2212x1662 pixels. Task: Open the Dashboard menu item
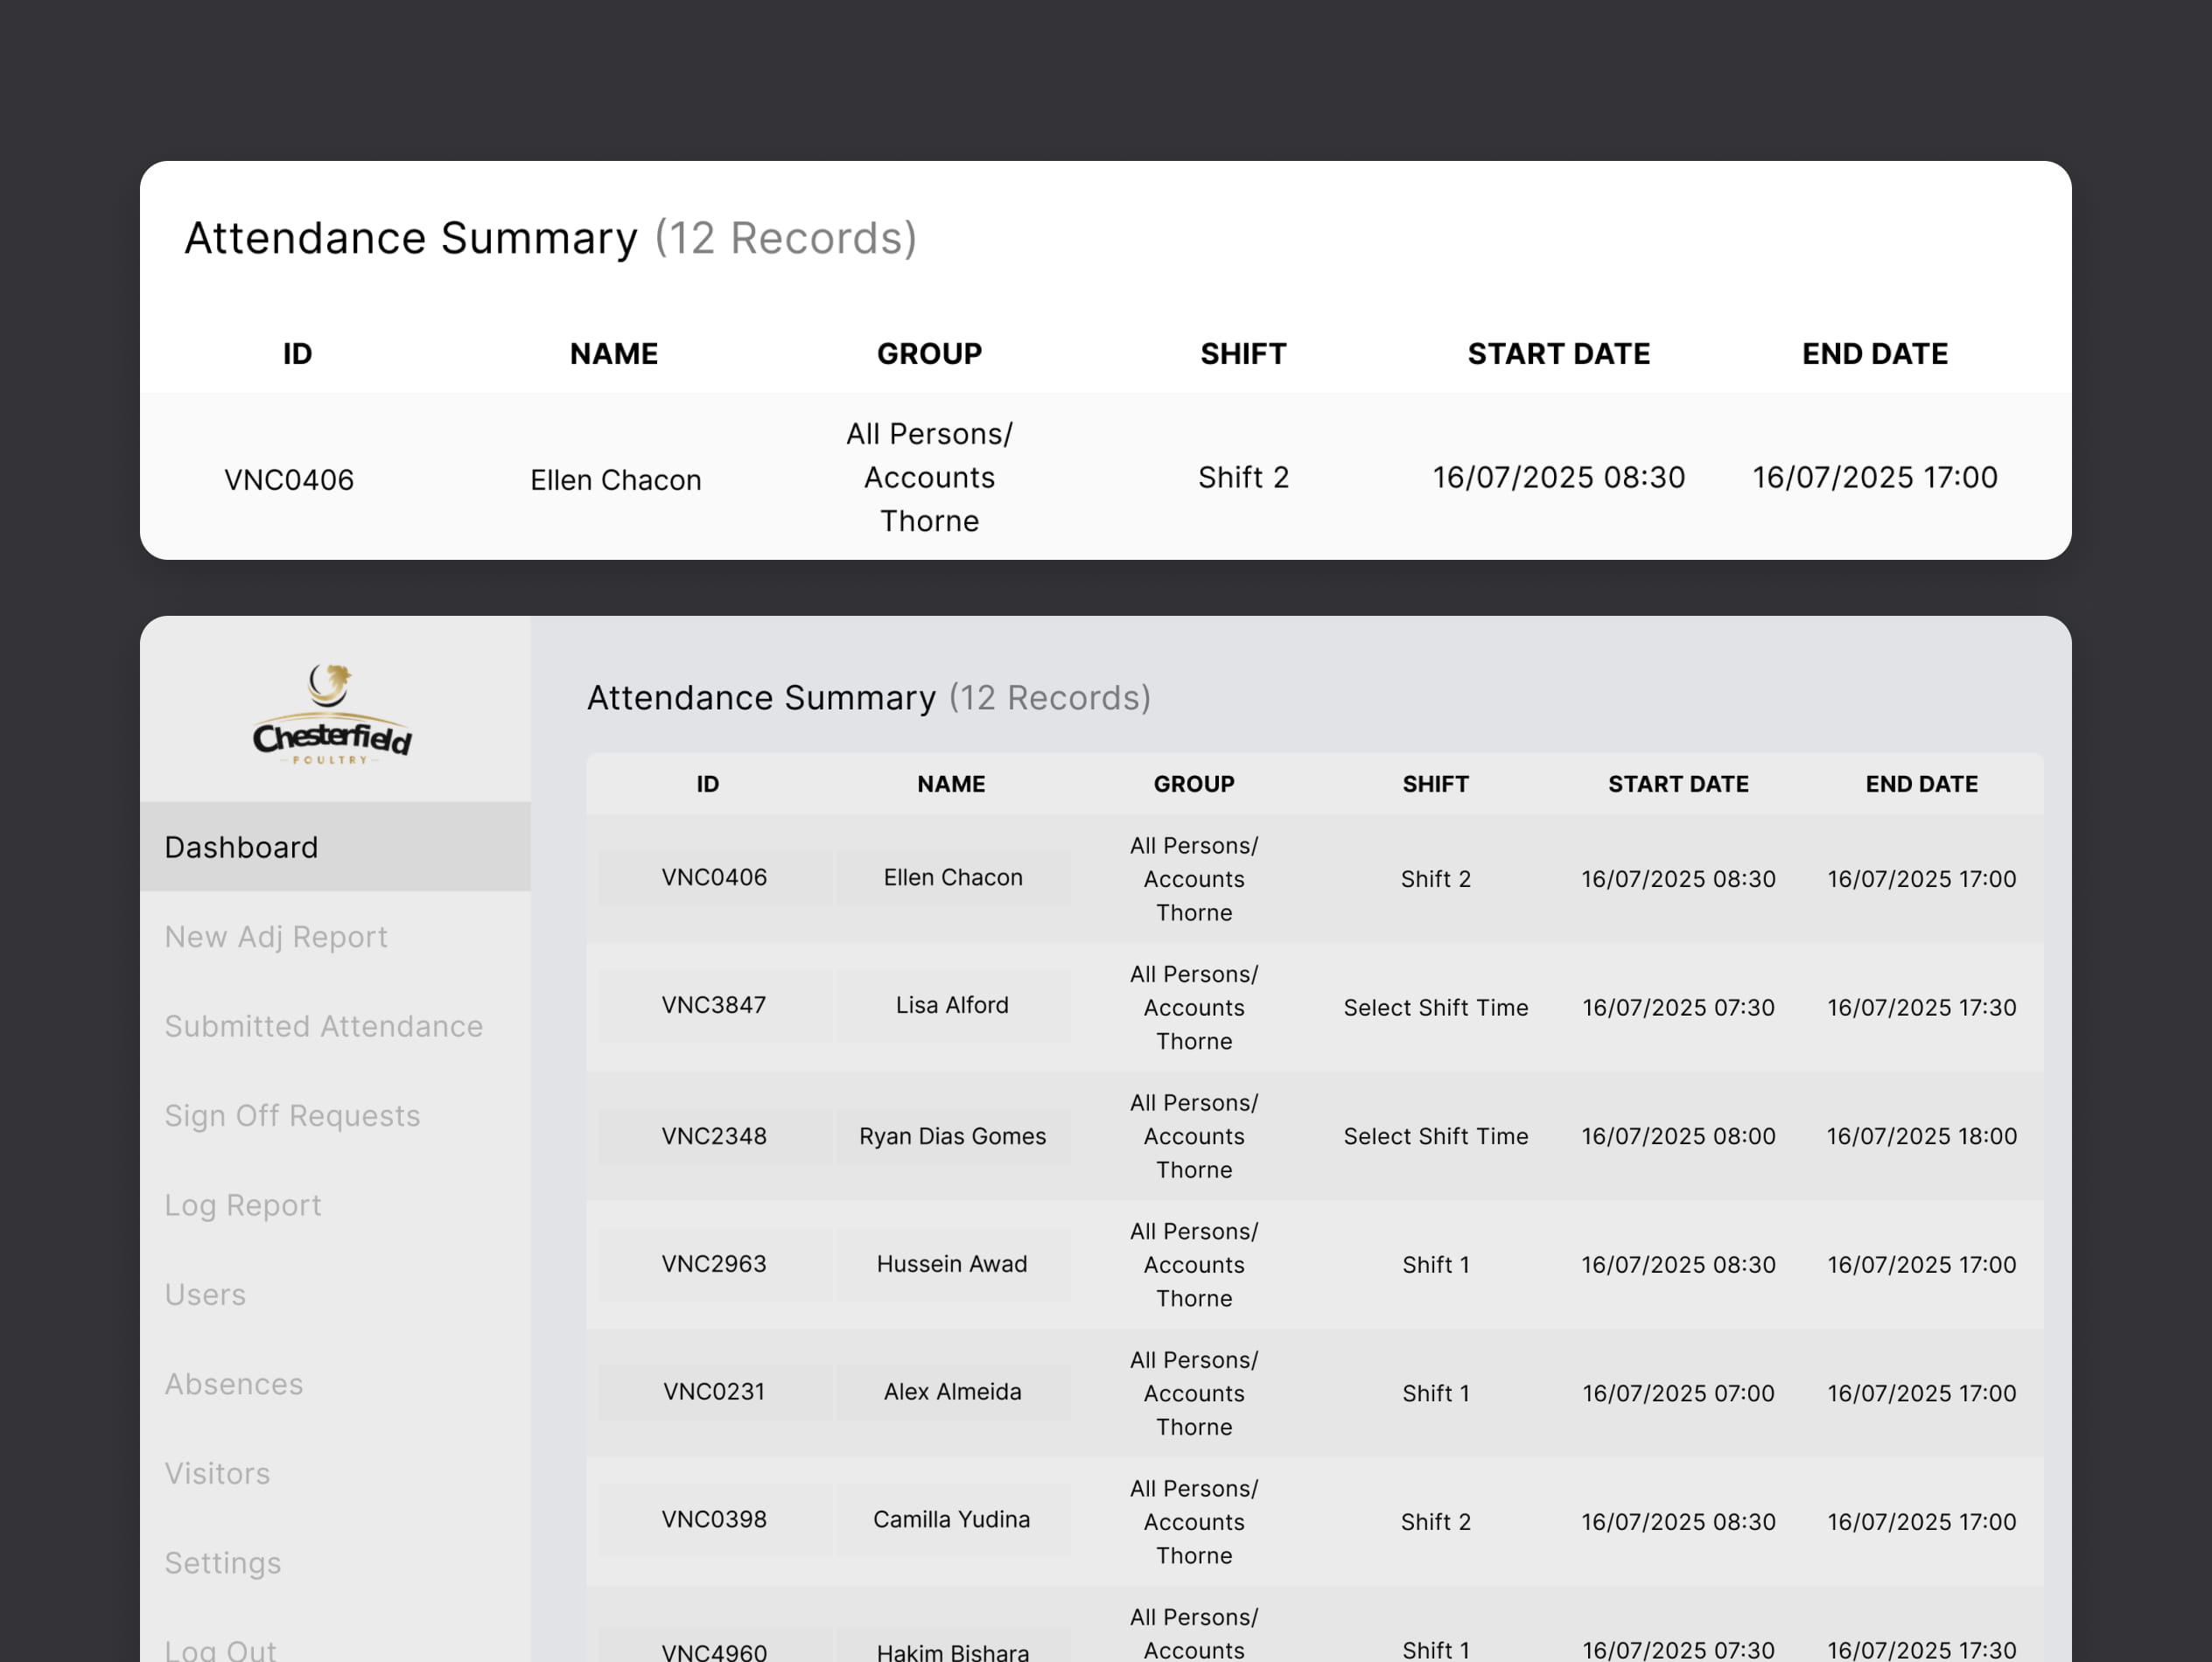[x=241, y=847]
